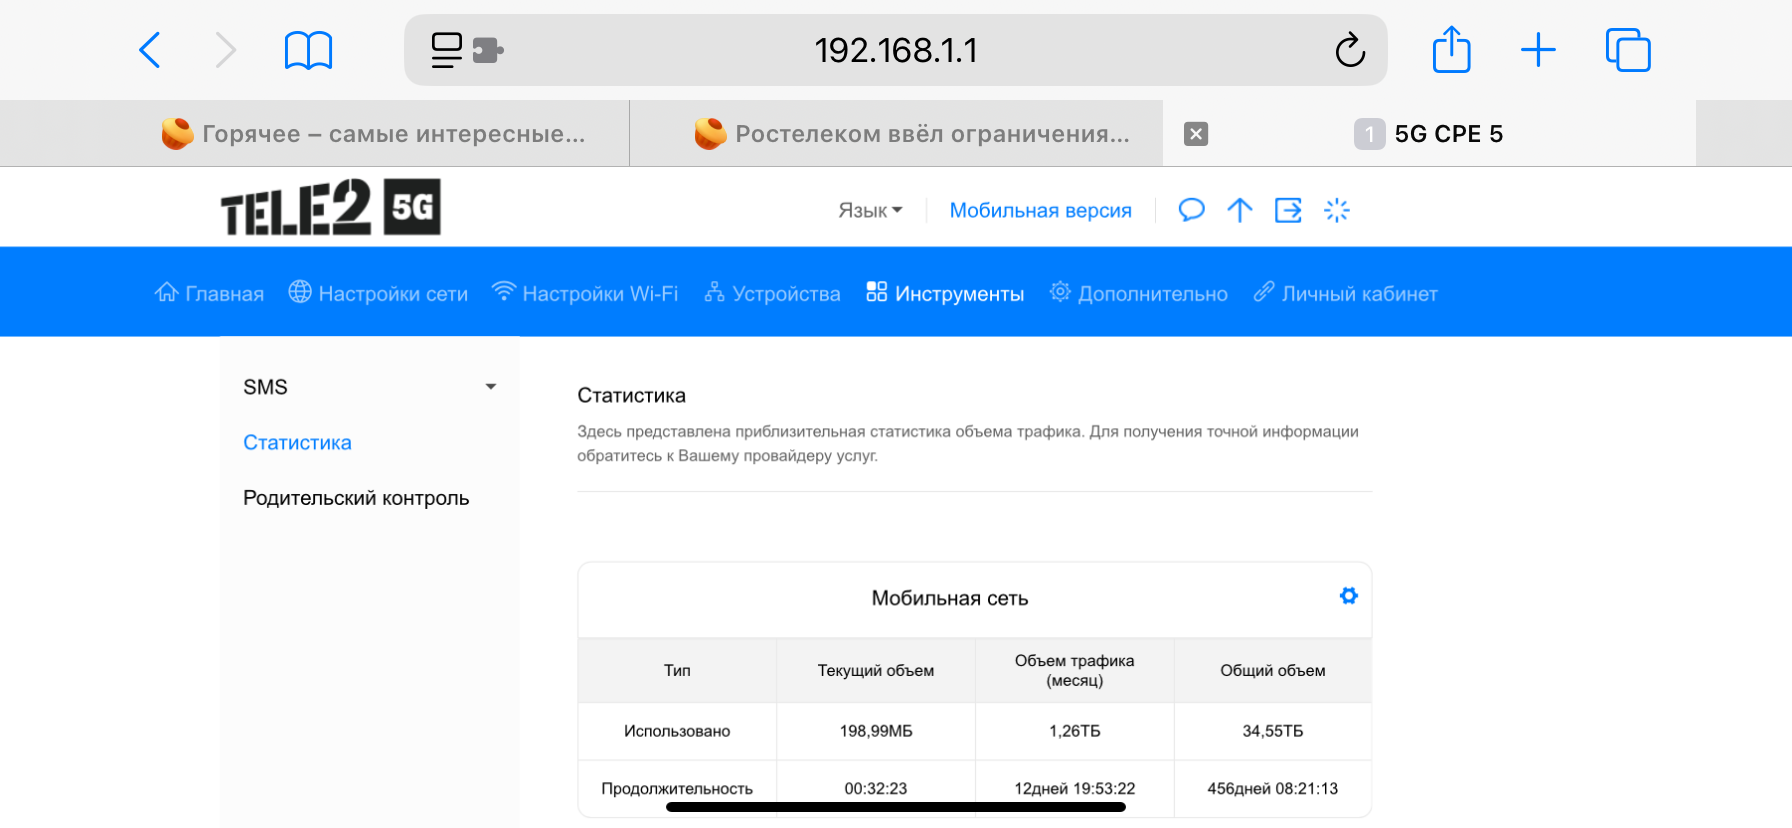Go back with Safari back arrow

tap(150, 50)
